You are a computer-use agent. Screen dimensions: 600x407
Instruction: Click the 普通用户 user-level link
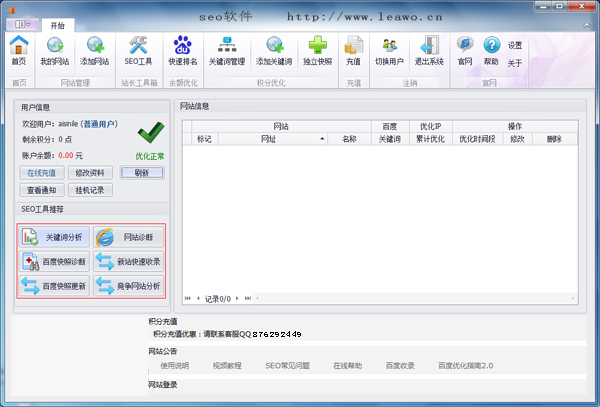[99, 124]
